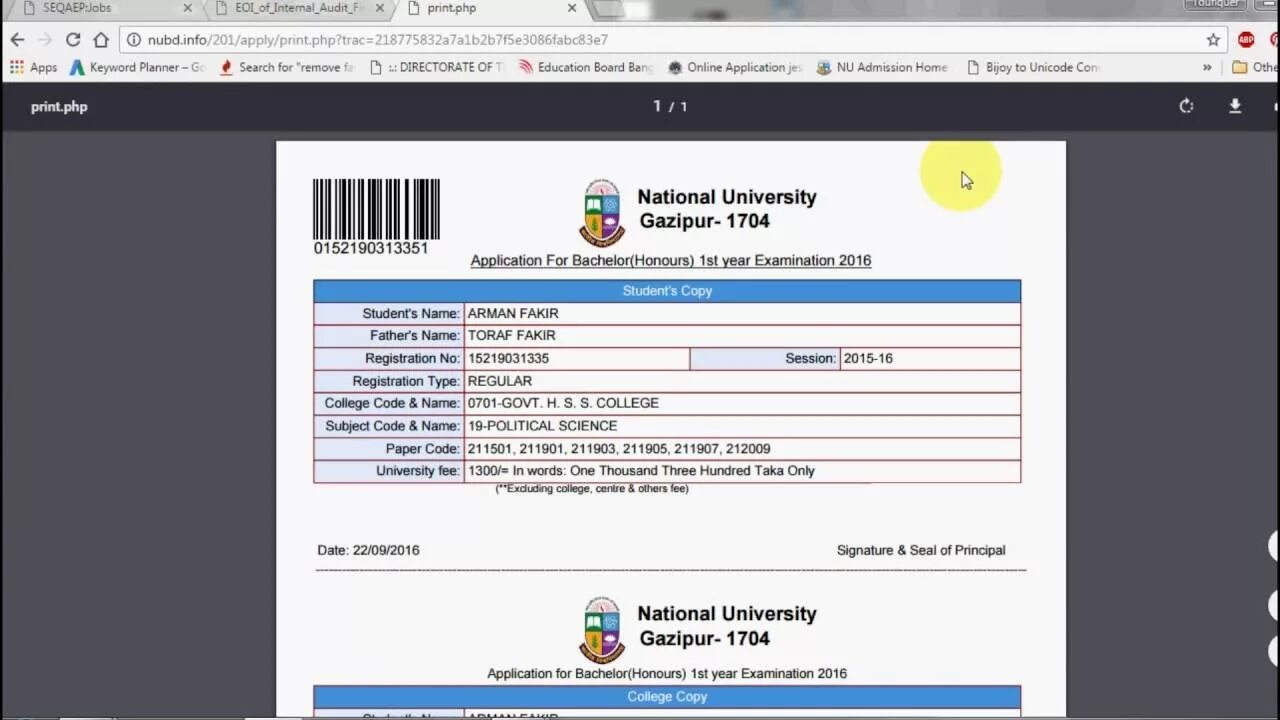Click the Excluding college, centre fee note
This screenshot has width=1280, height=720.
(x=592, y=489)
